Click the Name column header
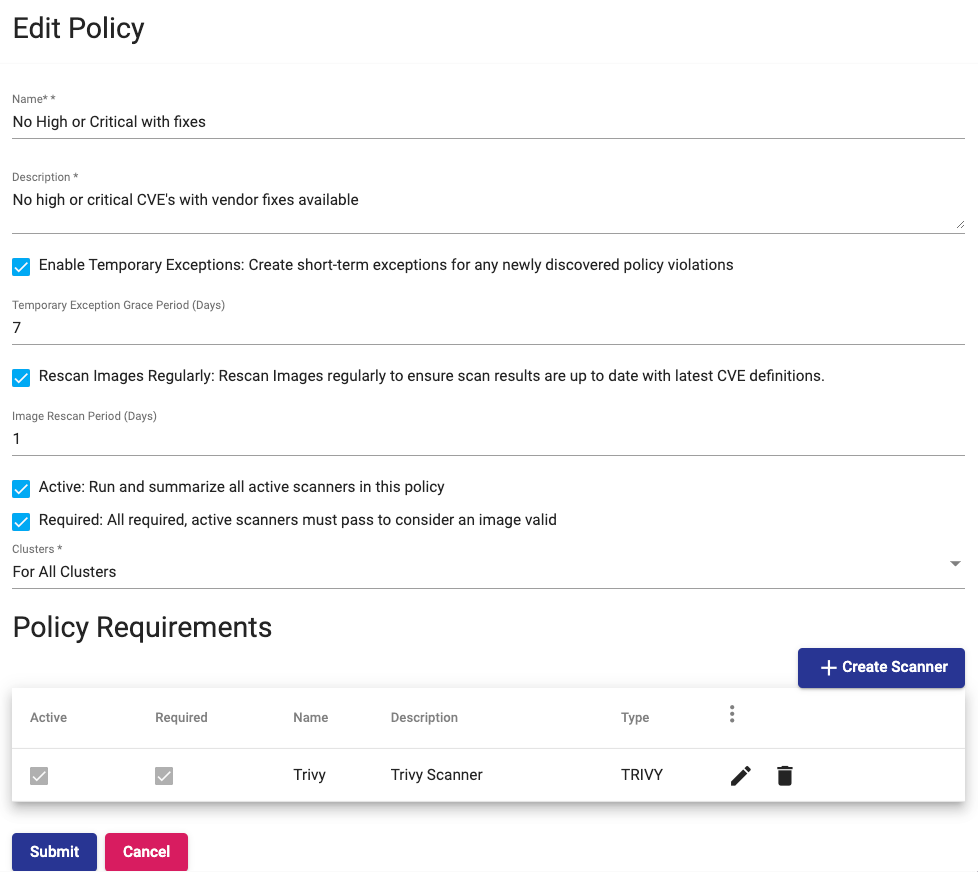The image size is (978, 872). point(310,718)
